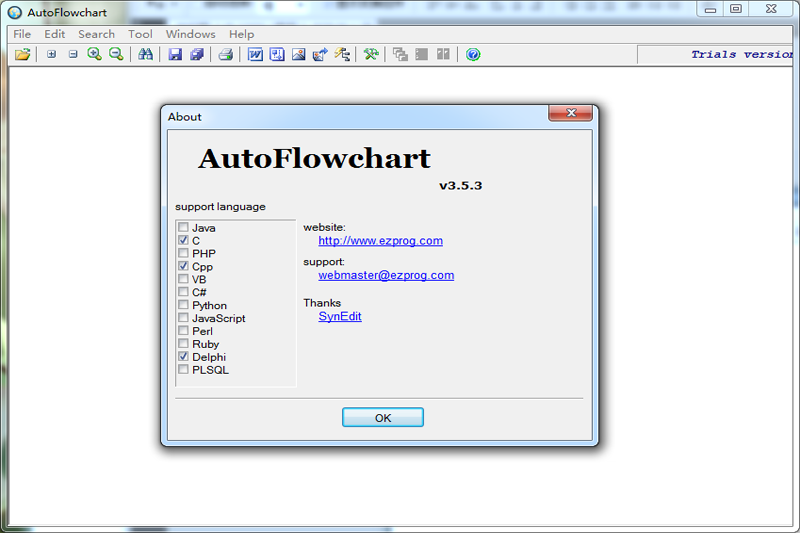Zoom out with the magnifier minus icon
800x533 pixels.
coord(116,54)
